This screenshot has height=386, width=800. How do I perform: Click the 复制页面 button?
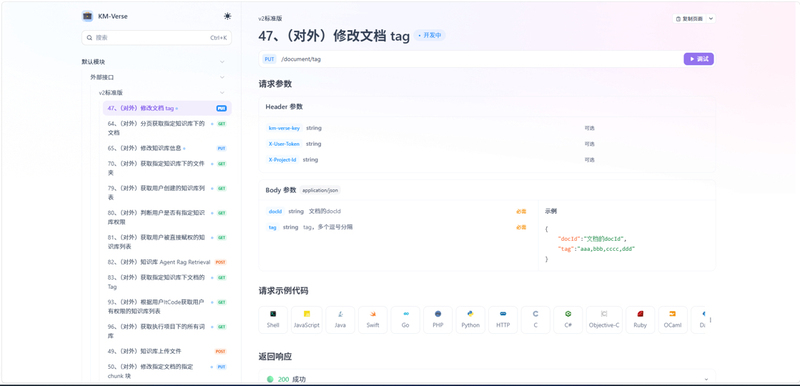tap(689, 19)
